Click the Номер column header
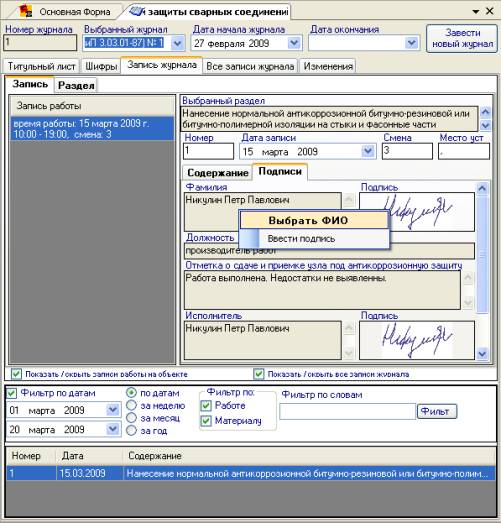Viewport: 501px width, 523px height. 31,456
